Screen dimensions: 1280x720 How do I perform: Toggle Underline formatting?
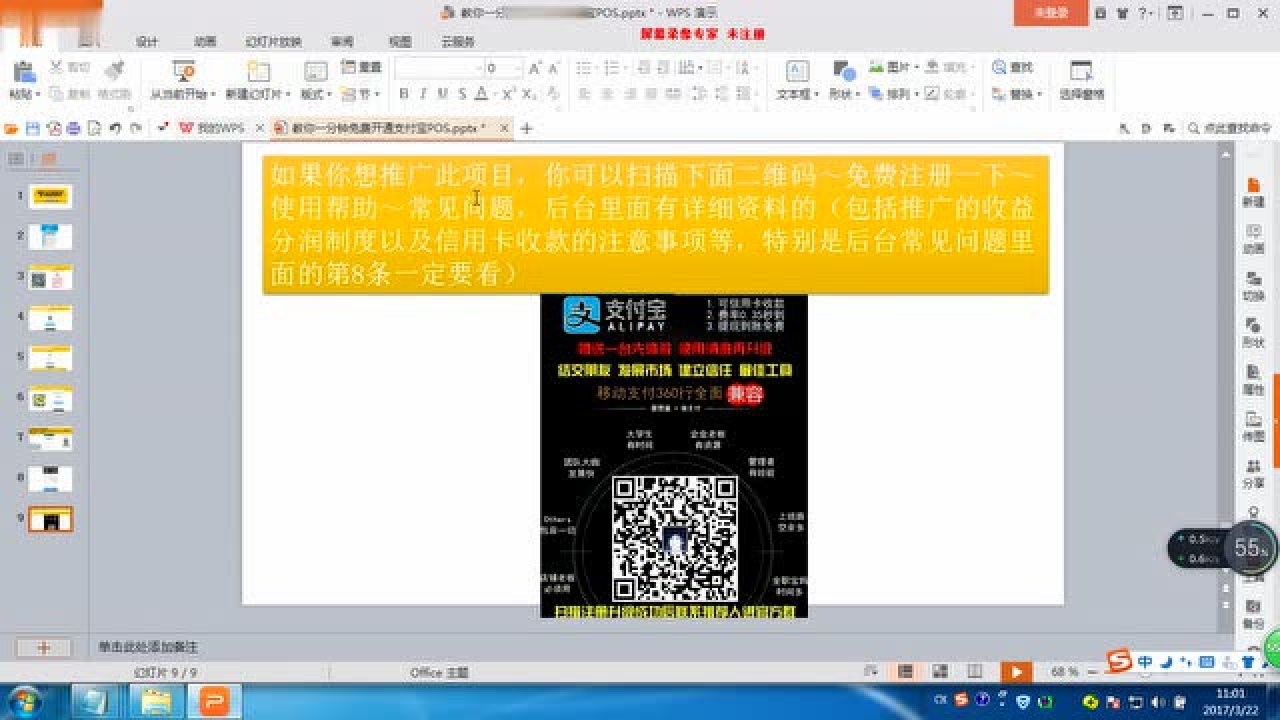[442, 94]
